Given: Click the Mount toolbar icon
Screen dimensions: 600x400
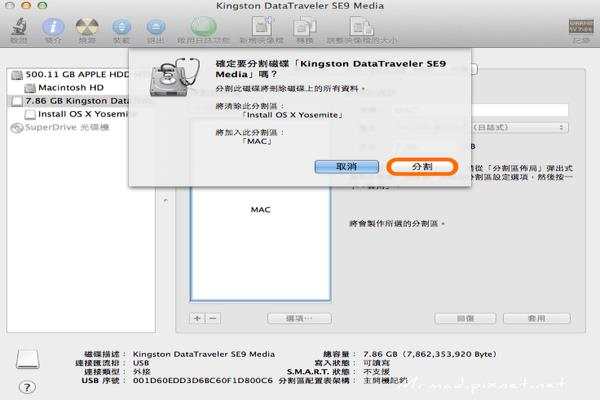Looking at the screenshot, I should point(121,27).
